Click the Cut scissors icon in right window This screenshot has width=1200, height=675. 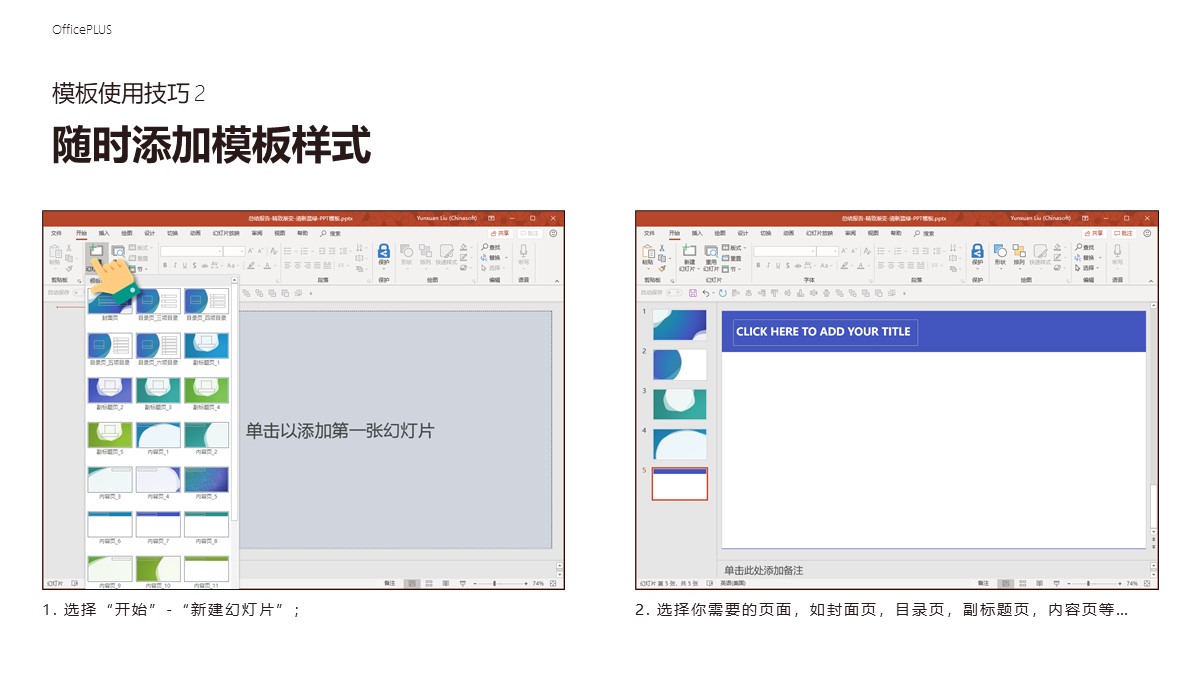[662, 248]
